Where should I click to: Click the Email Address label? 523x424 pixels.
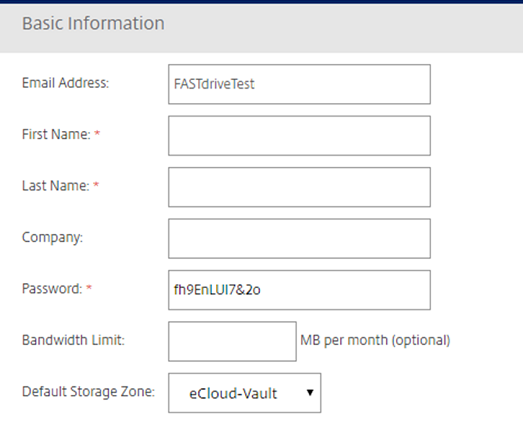click(x=65, y=83)
